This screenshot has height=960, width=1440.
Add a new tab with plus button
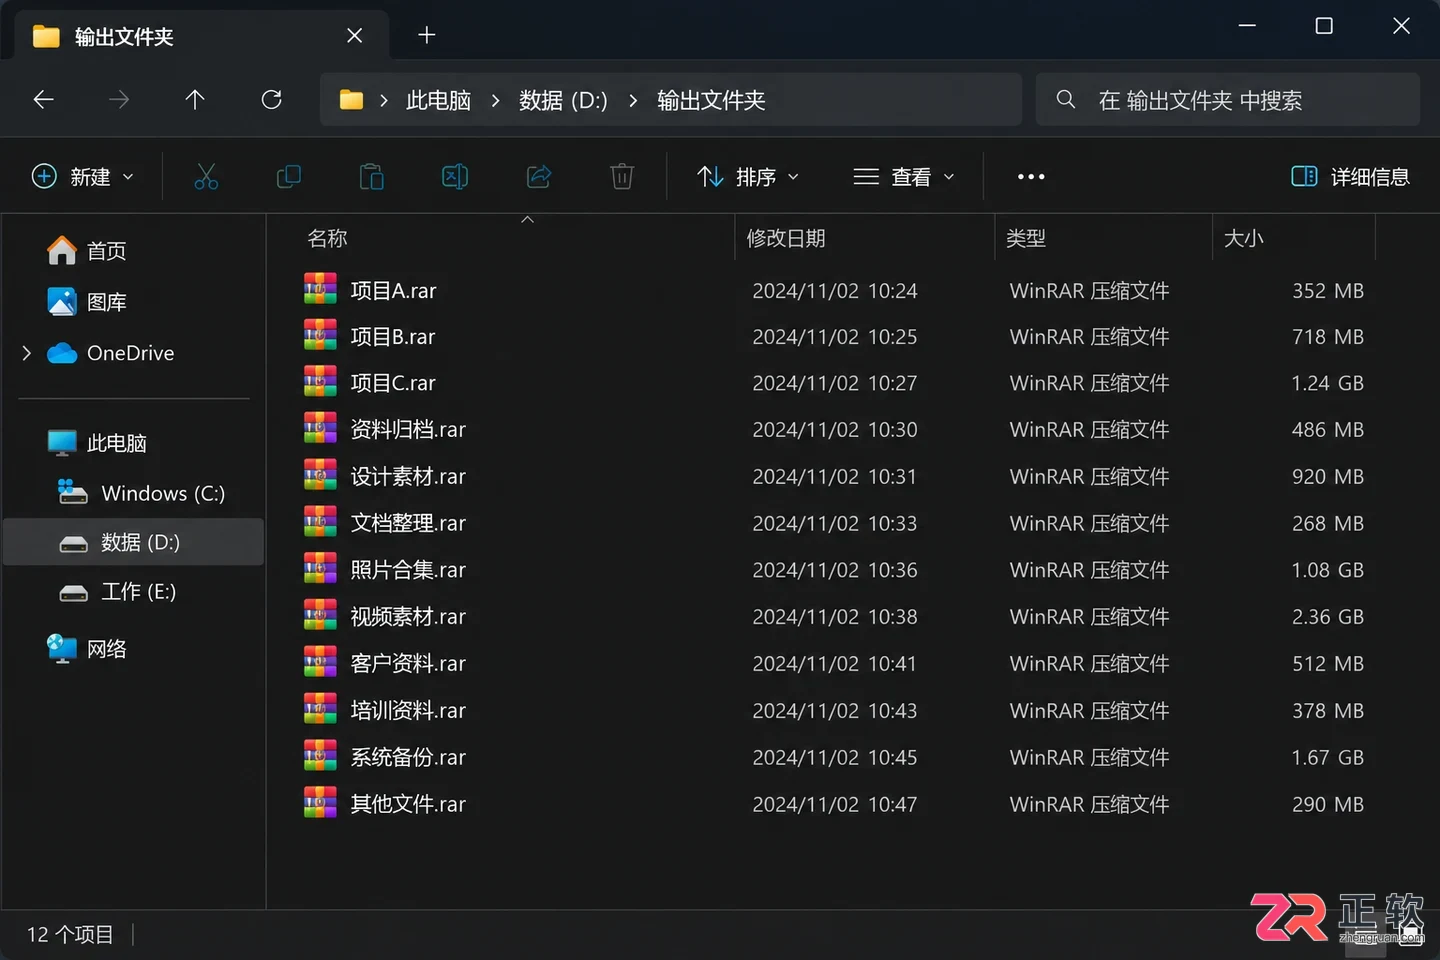[427, 35]
